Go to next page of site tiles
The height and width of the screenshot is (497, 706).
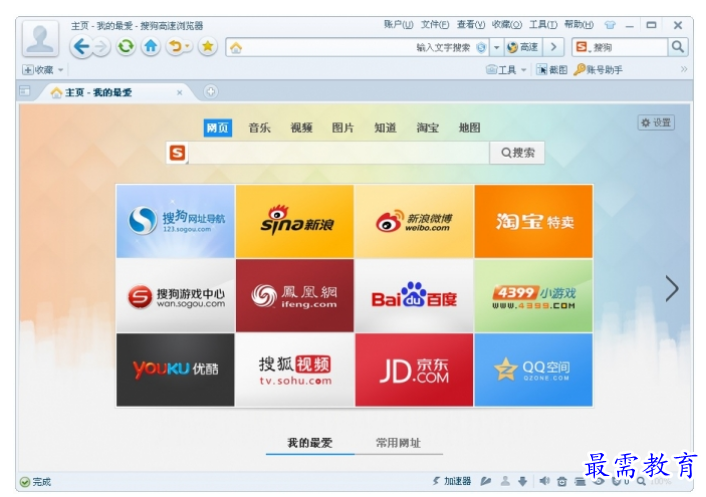pyautogui.click(x=672, y=289)
